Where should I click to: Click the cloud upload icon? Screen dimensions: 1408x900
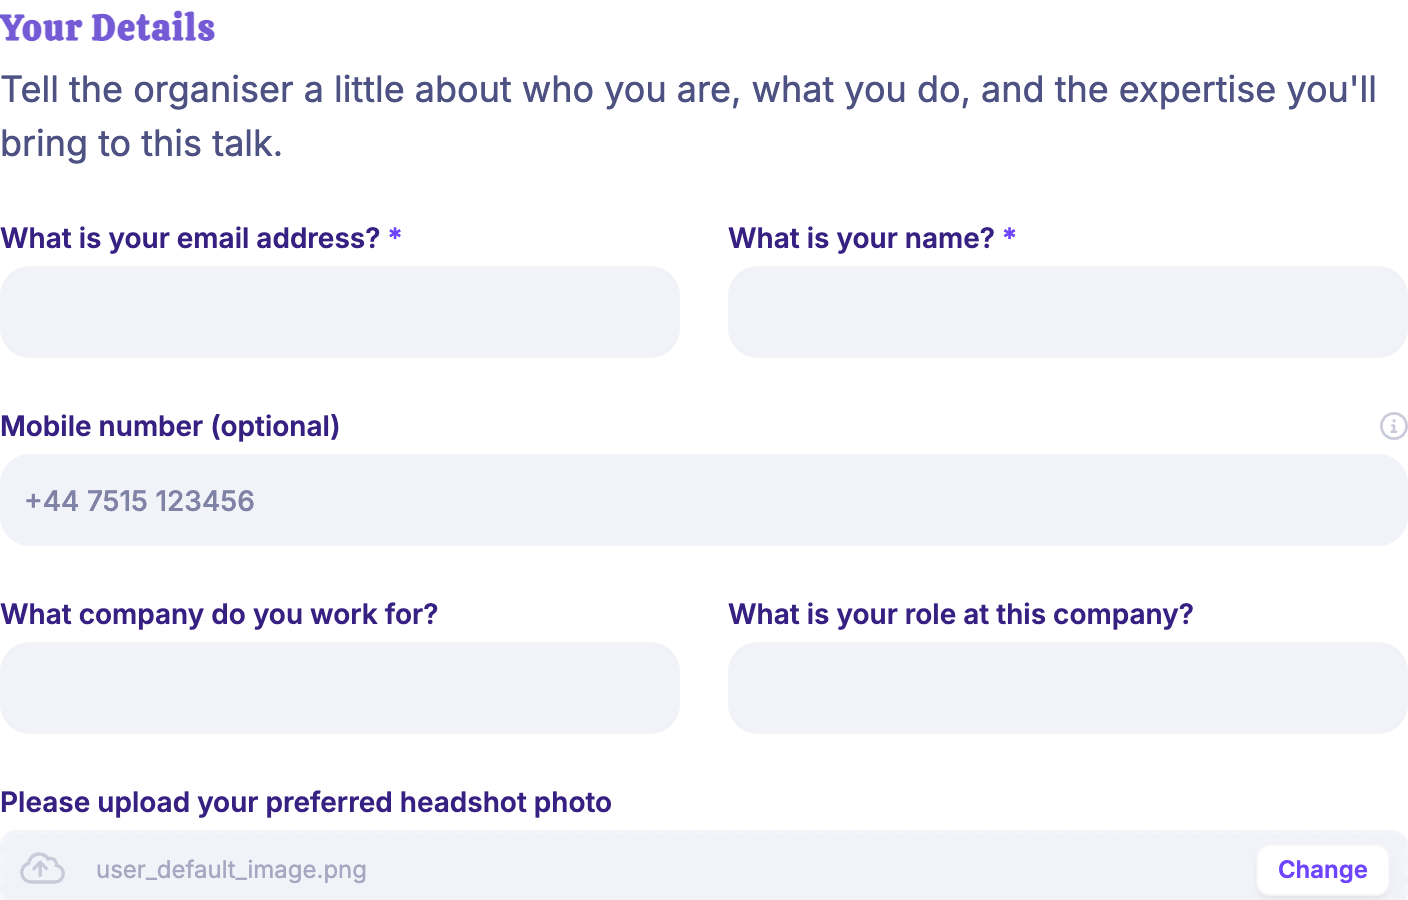click(x=43, y=868)
